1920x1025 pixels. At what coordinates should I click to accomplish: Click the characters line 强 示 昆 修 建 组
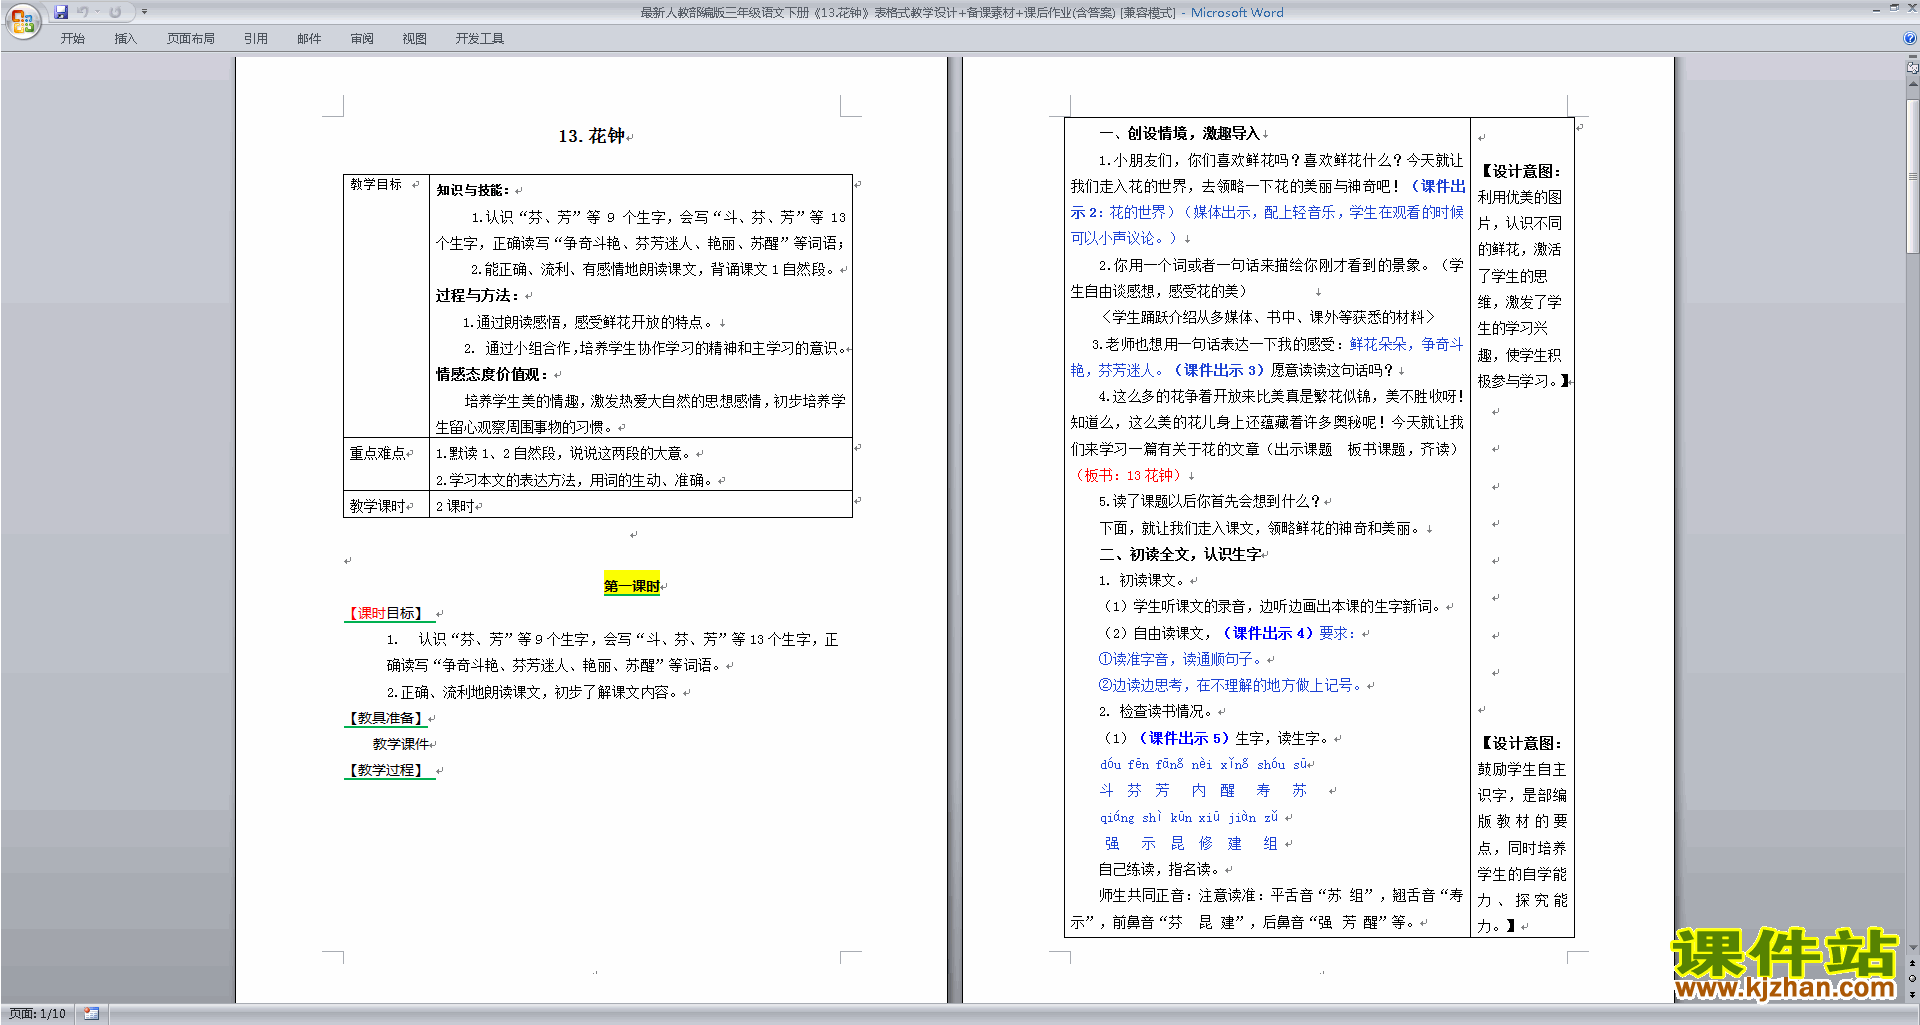click(x=1191, y=843)
